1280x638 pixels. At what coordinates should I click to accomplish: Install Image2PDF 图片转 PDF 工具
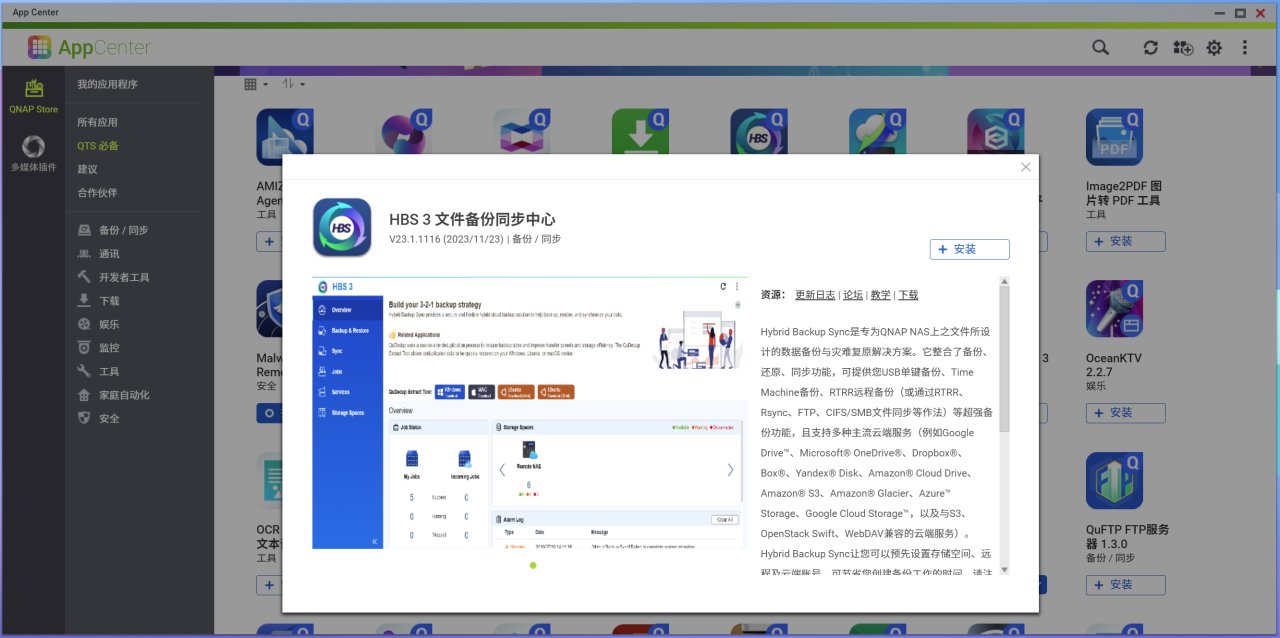coord(1125,241)
